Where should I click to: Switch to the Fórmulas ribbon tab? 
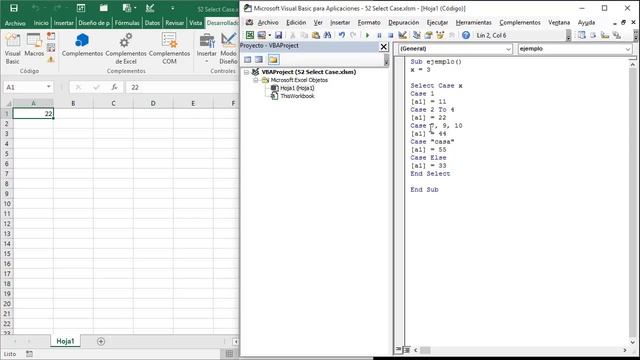(127, 23)
